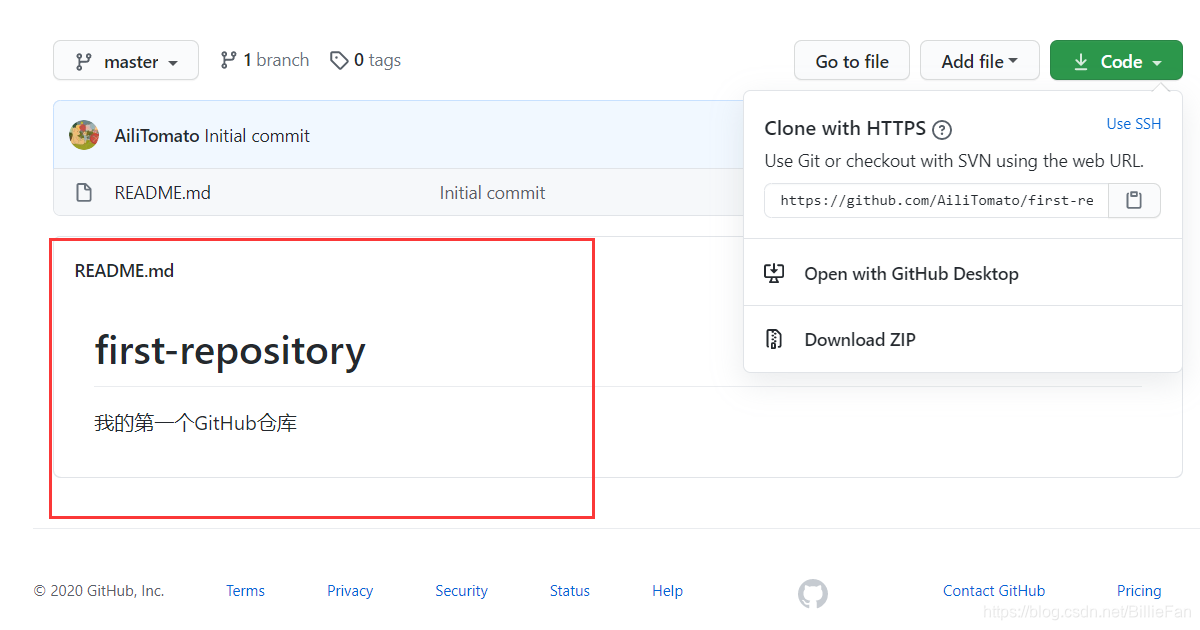Click the AiliTomato avatar image
Screen dimensions: 1200x630
point(84,135)
